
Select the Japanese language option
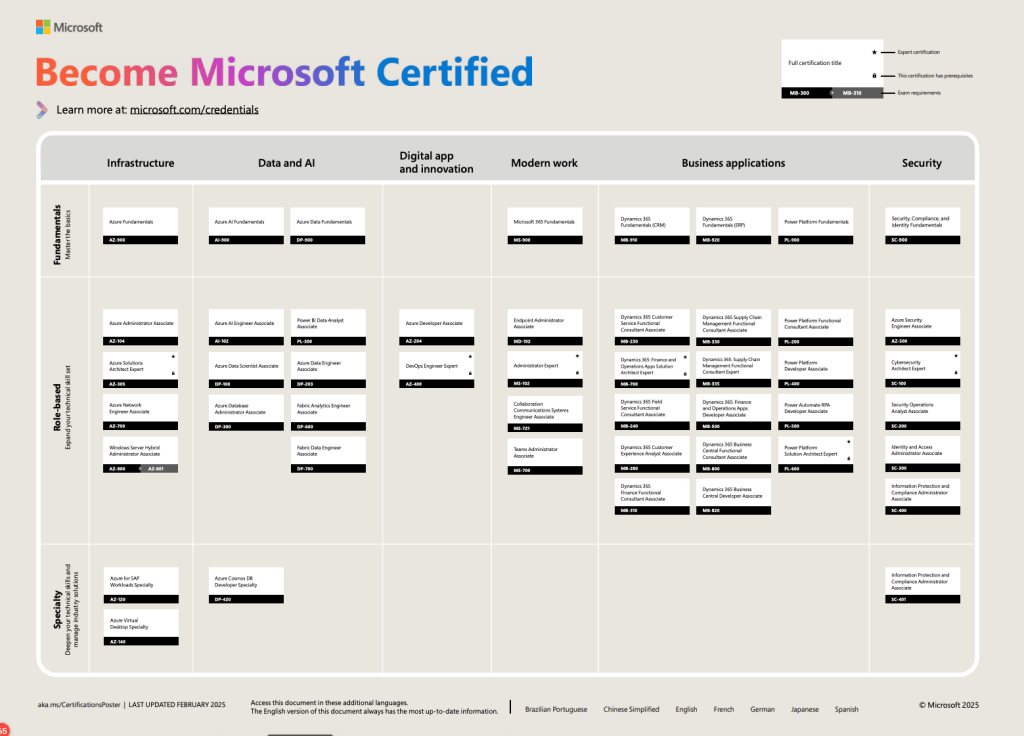point(805,709)
